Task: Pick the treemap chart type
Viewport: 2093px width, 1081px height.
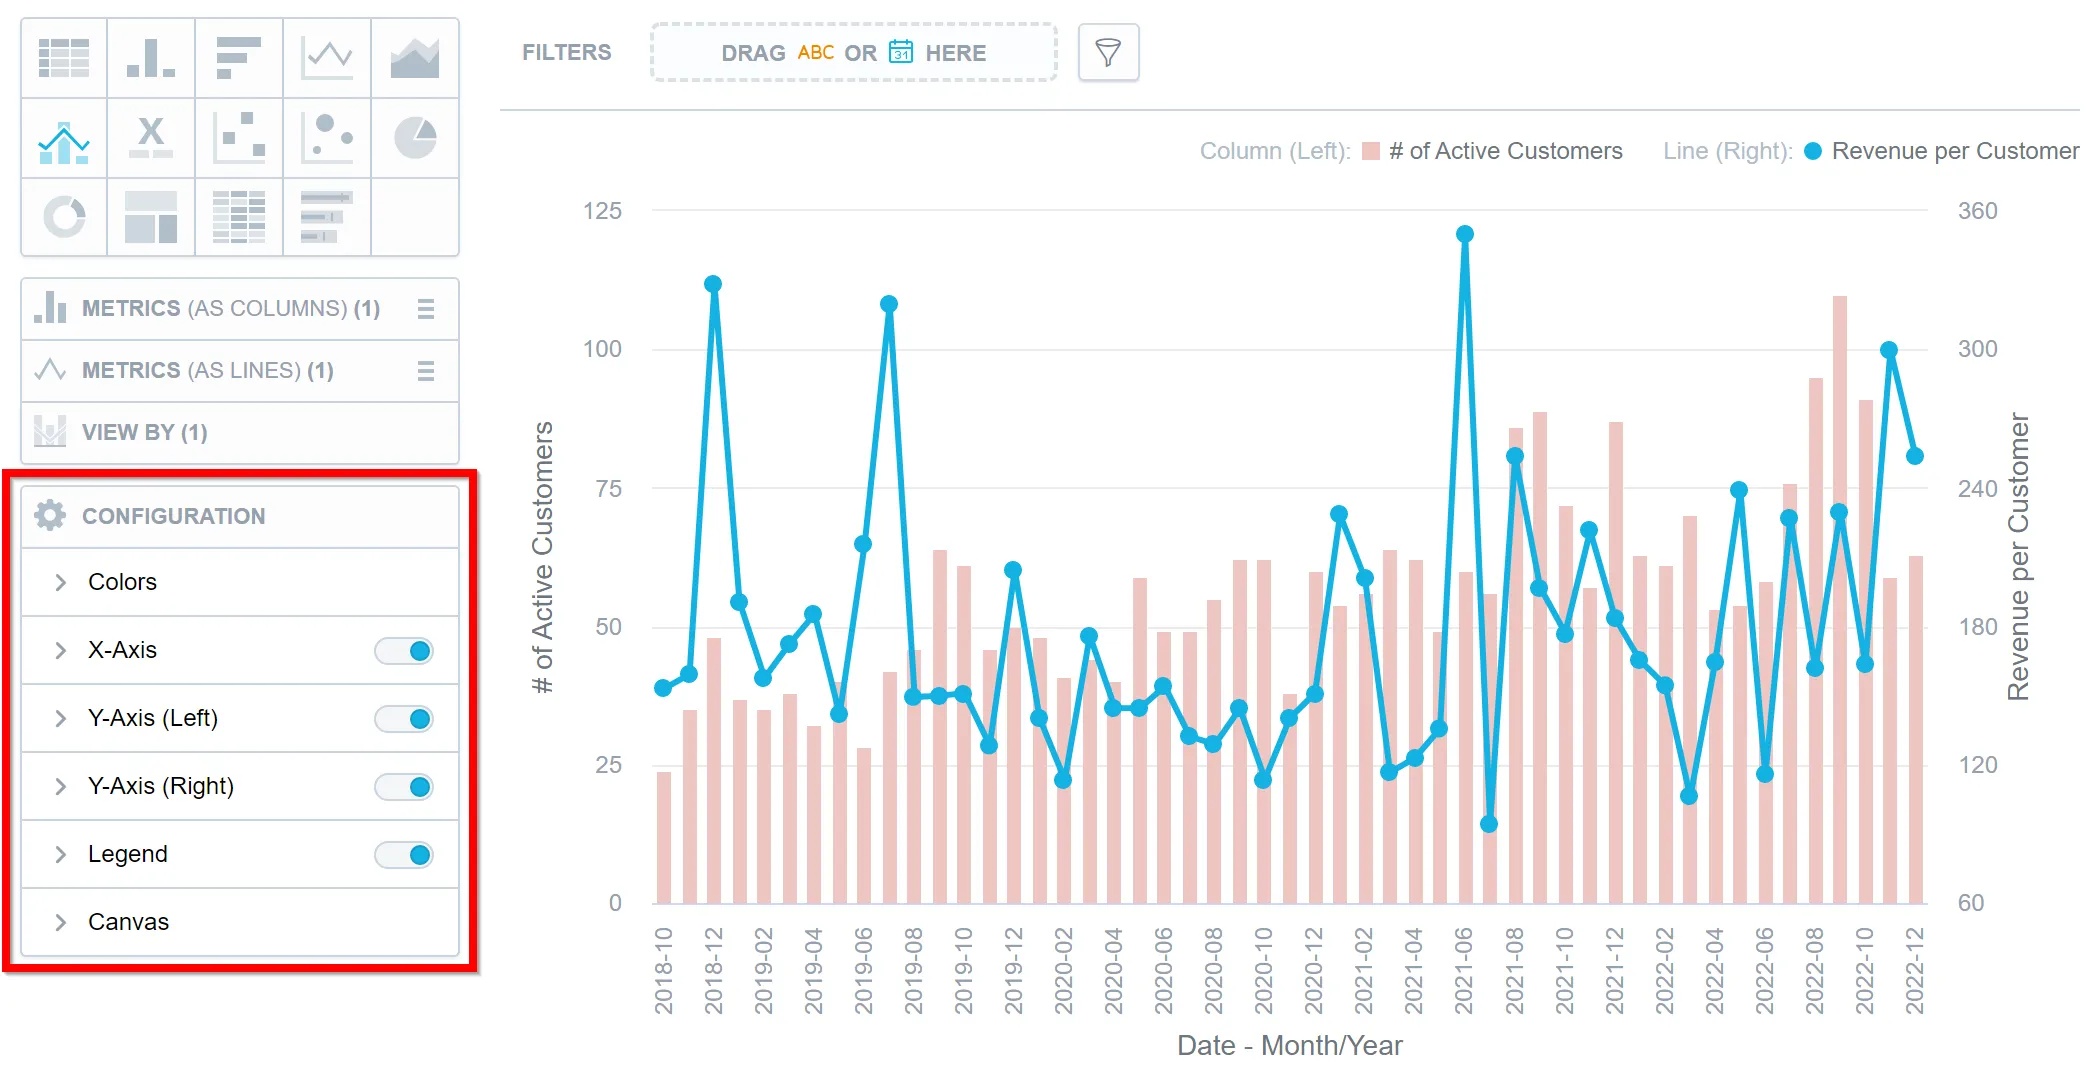Action: pos(151,217)
